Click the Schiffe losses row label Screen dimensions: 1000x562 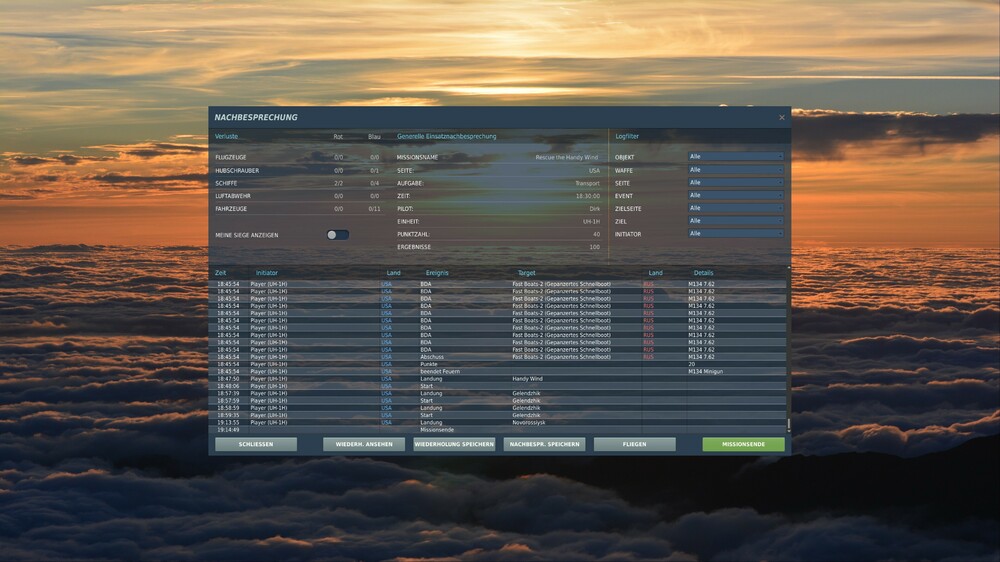coord(226,183)
